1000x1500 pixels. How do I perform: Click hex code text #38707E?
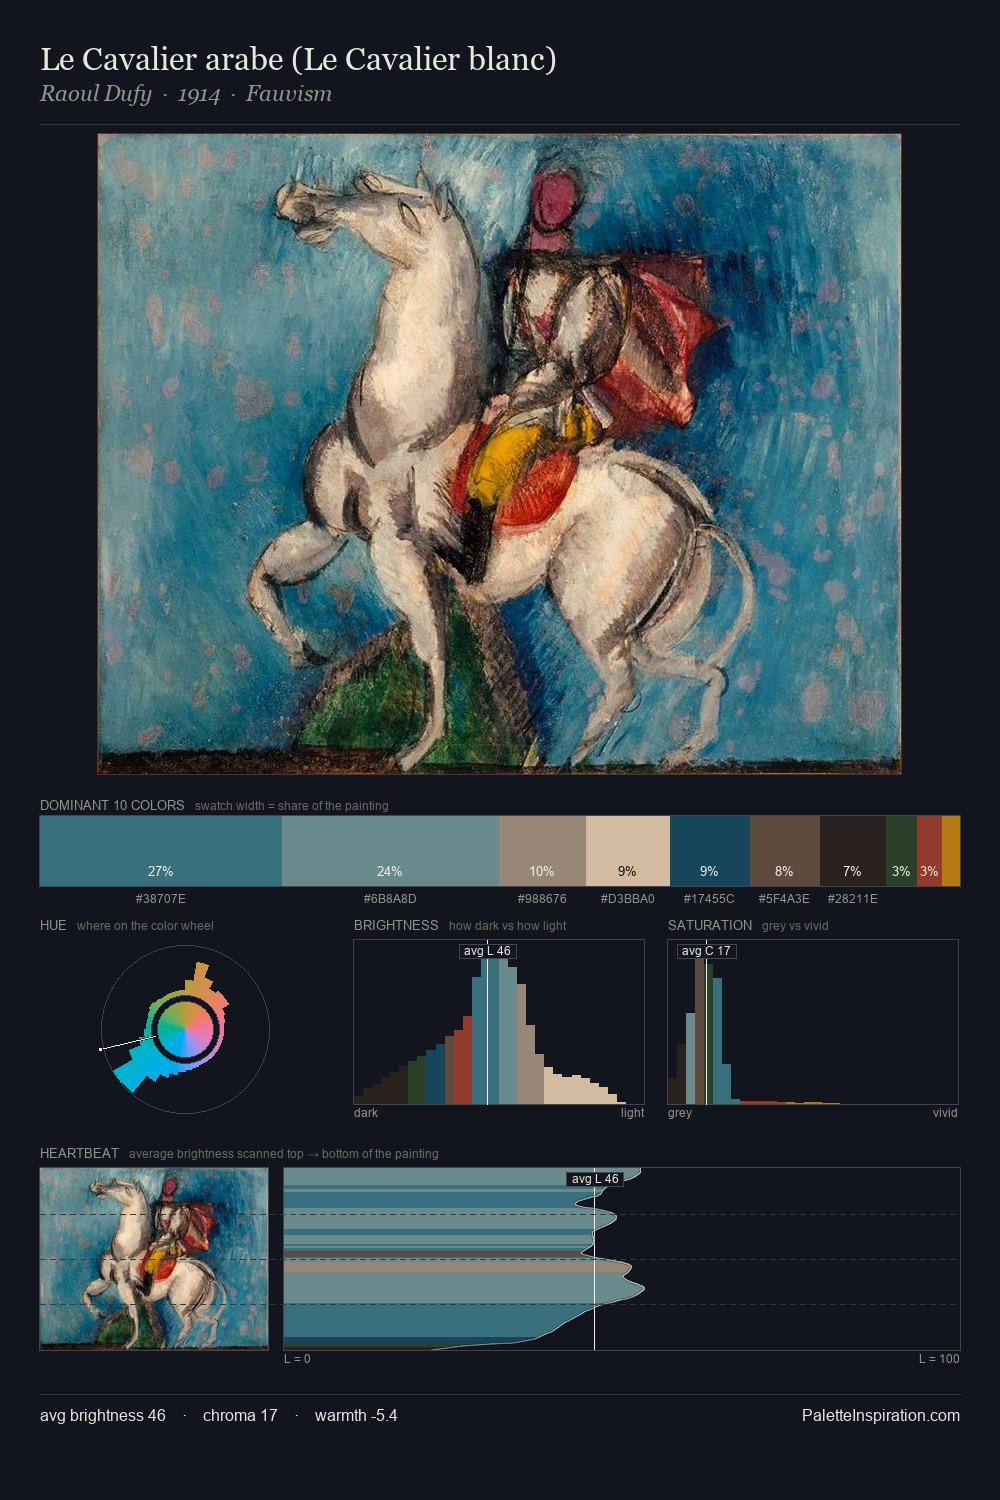(x=161, y=899)
